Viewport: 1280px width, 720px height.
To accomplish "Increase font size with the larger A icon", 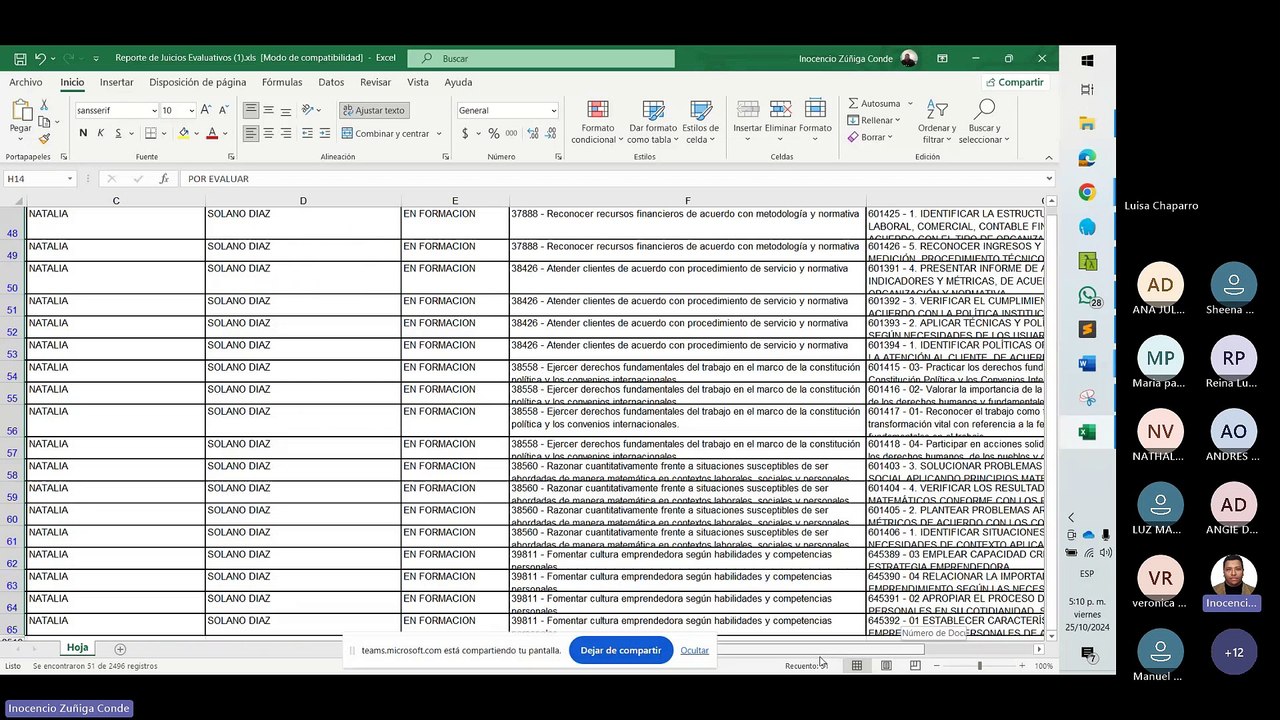I will click(206, 110).
